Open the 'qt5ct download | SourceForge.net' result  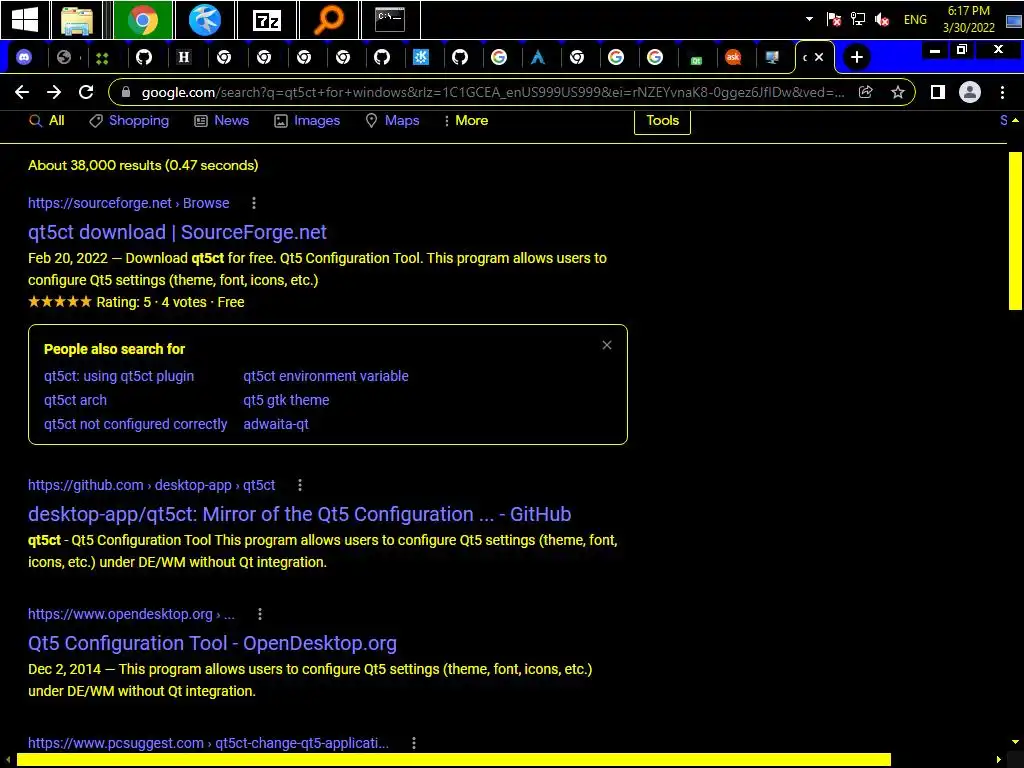tap(177, 232)
